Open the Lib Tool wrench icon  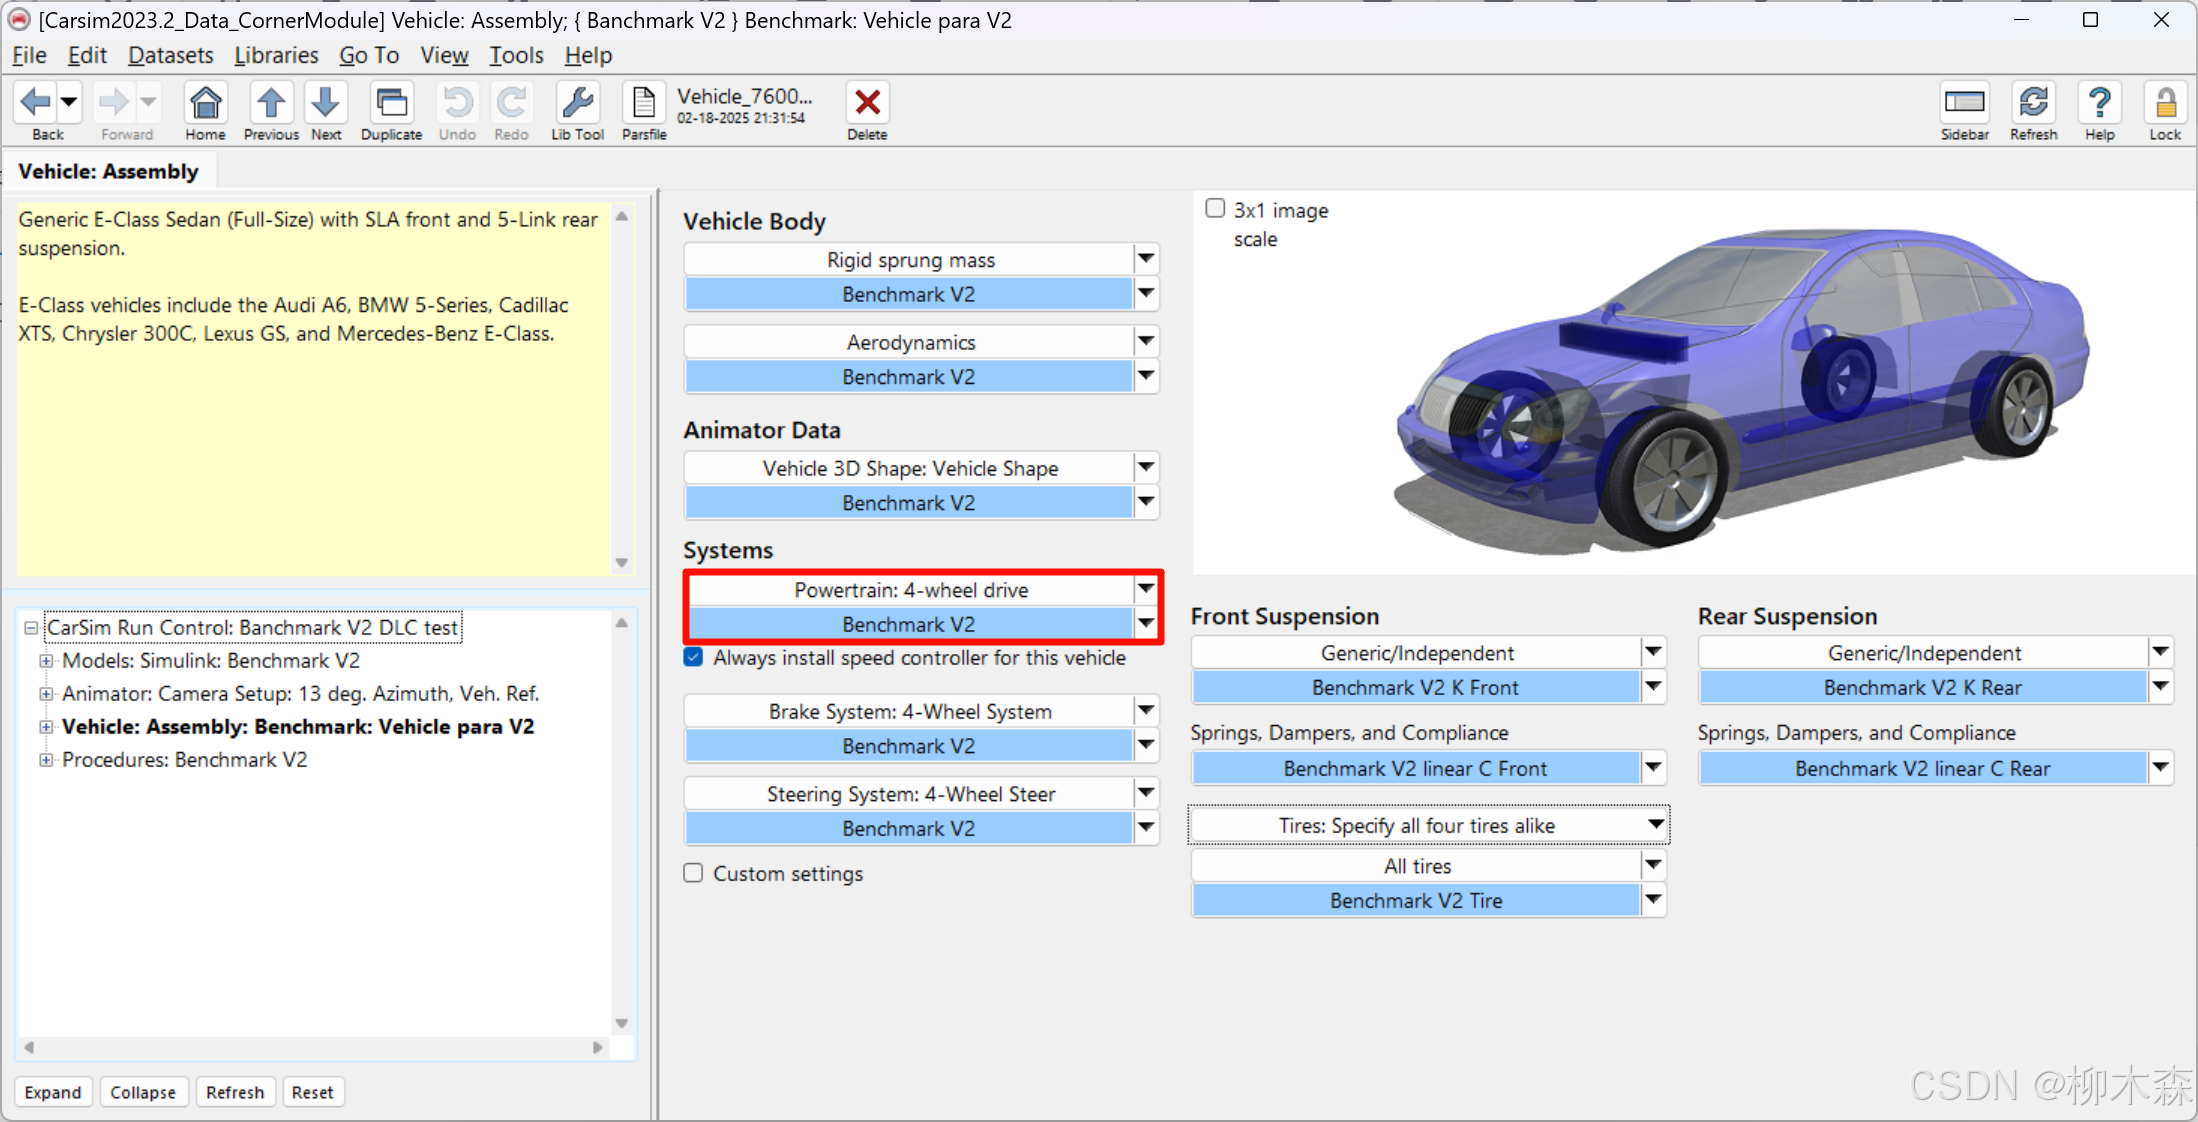[x=577, y=104]
